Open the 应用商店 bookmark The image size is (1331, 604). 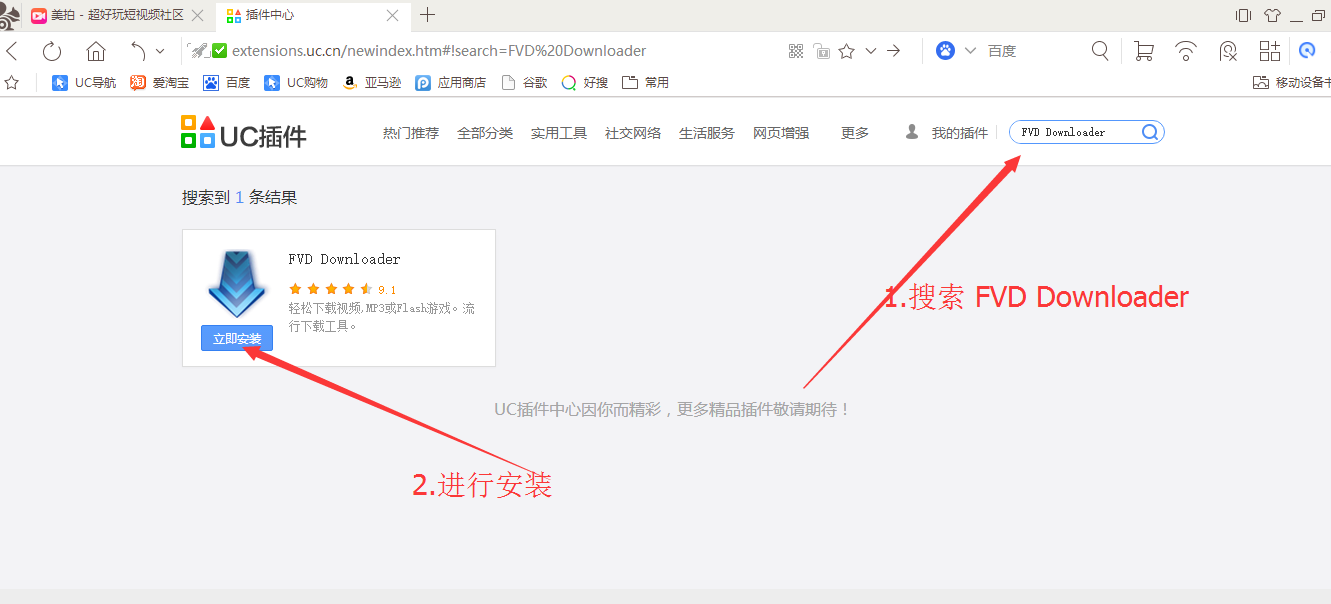click(451, 83)
